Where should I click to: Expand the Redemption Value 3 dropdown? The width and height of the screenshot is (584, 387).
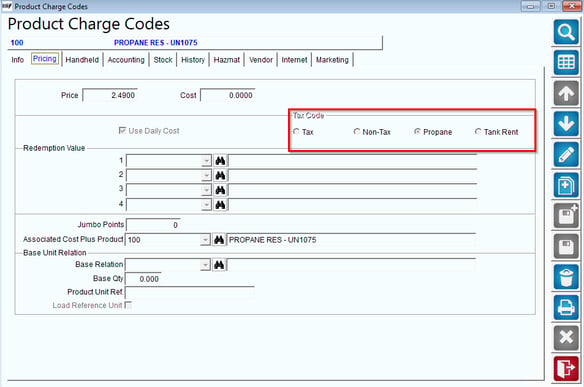click(x=206, y=190)
